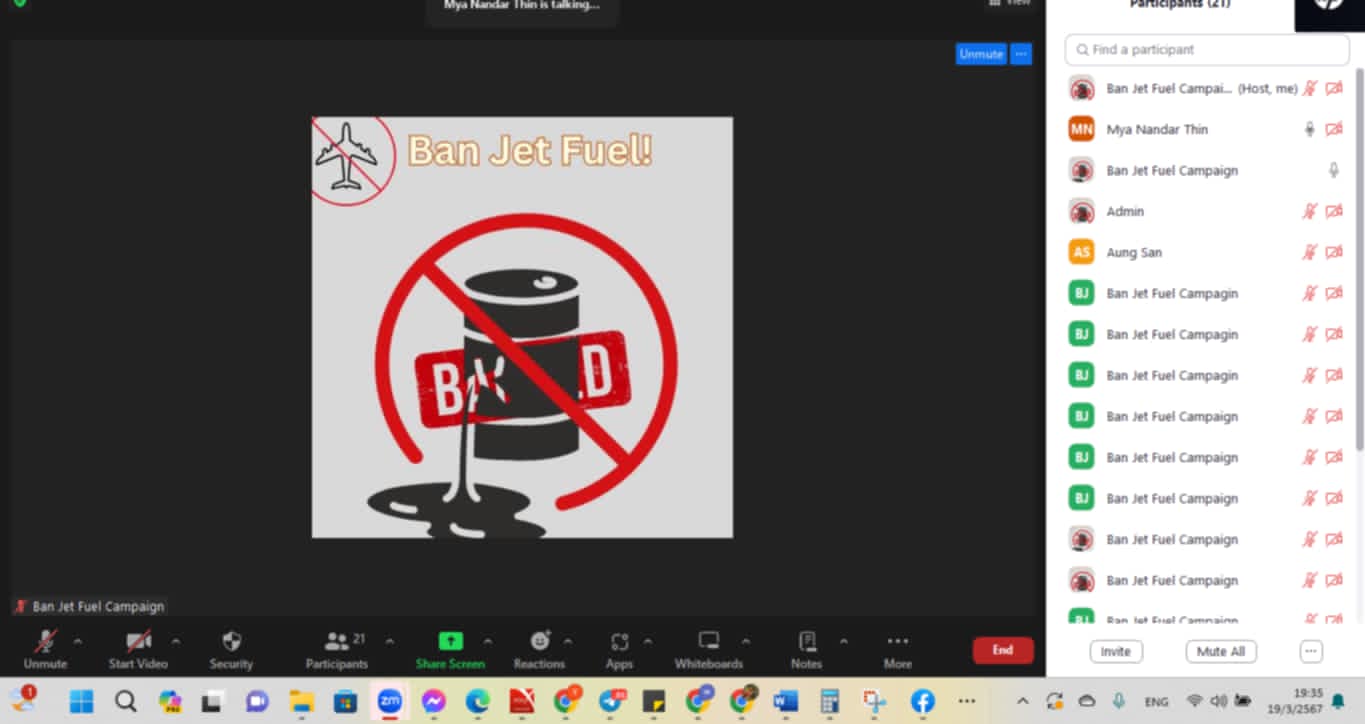
Task: Show hidden system tray icons chevron
Action: 1022,701
